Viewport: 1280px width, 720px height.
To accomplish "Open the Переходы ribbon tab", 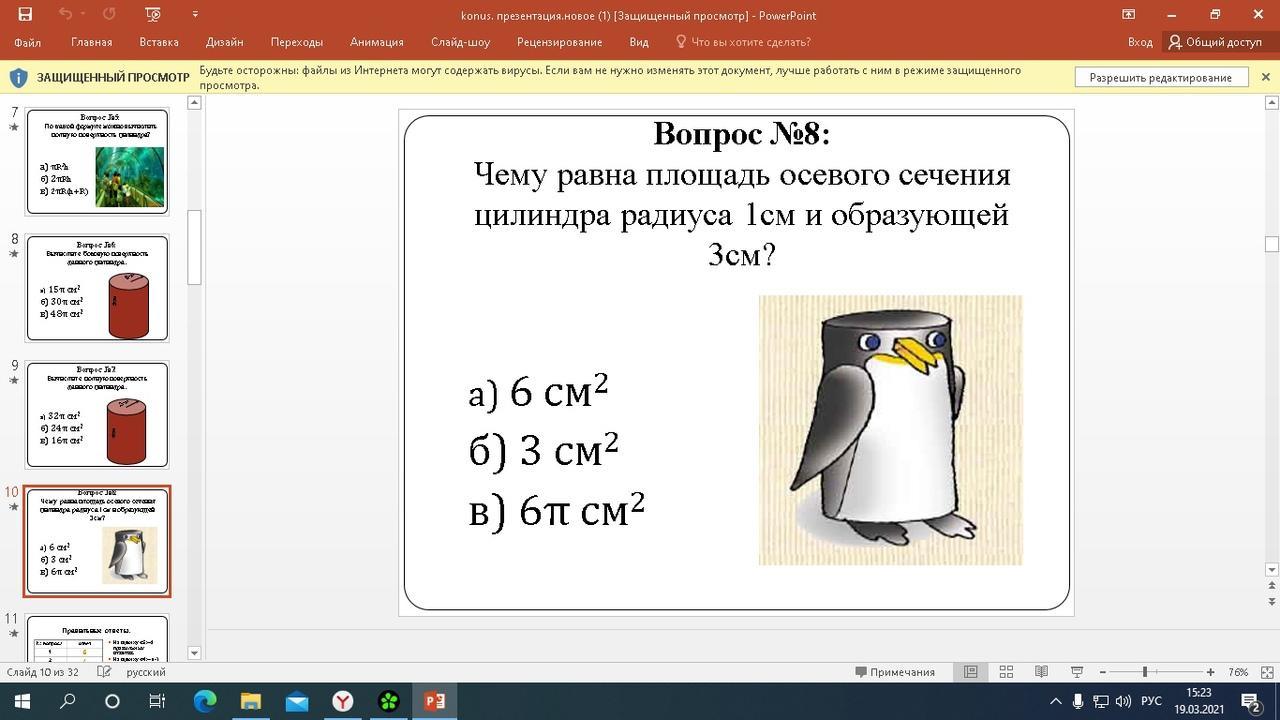I will pyautogui.click(x=297, y=42).
